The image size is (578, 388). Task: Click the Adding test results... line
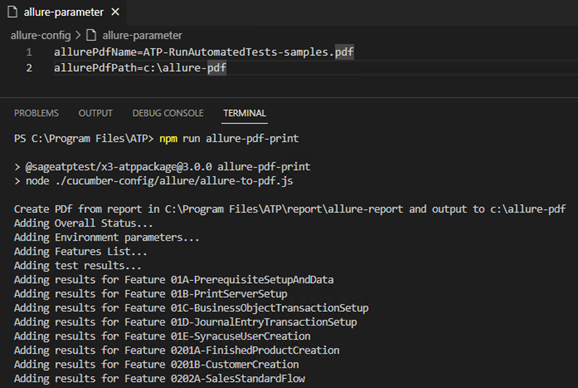pyautogui.click(x=77, y=266)
